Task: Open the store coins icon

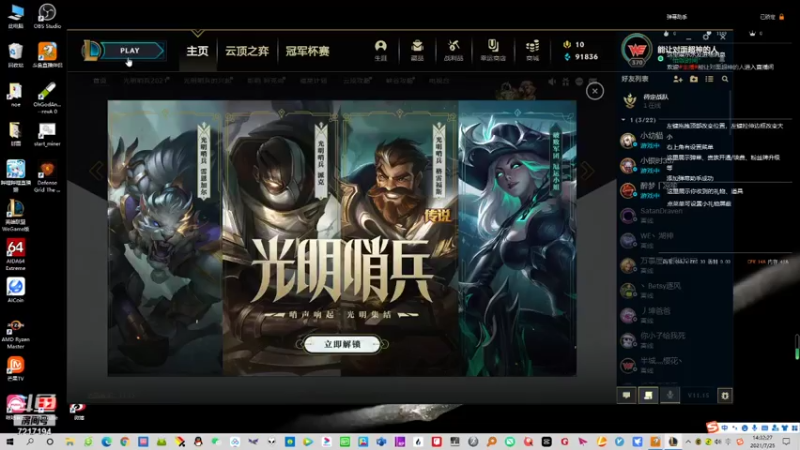Action: (532, 50)
